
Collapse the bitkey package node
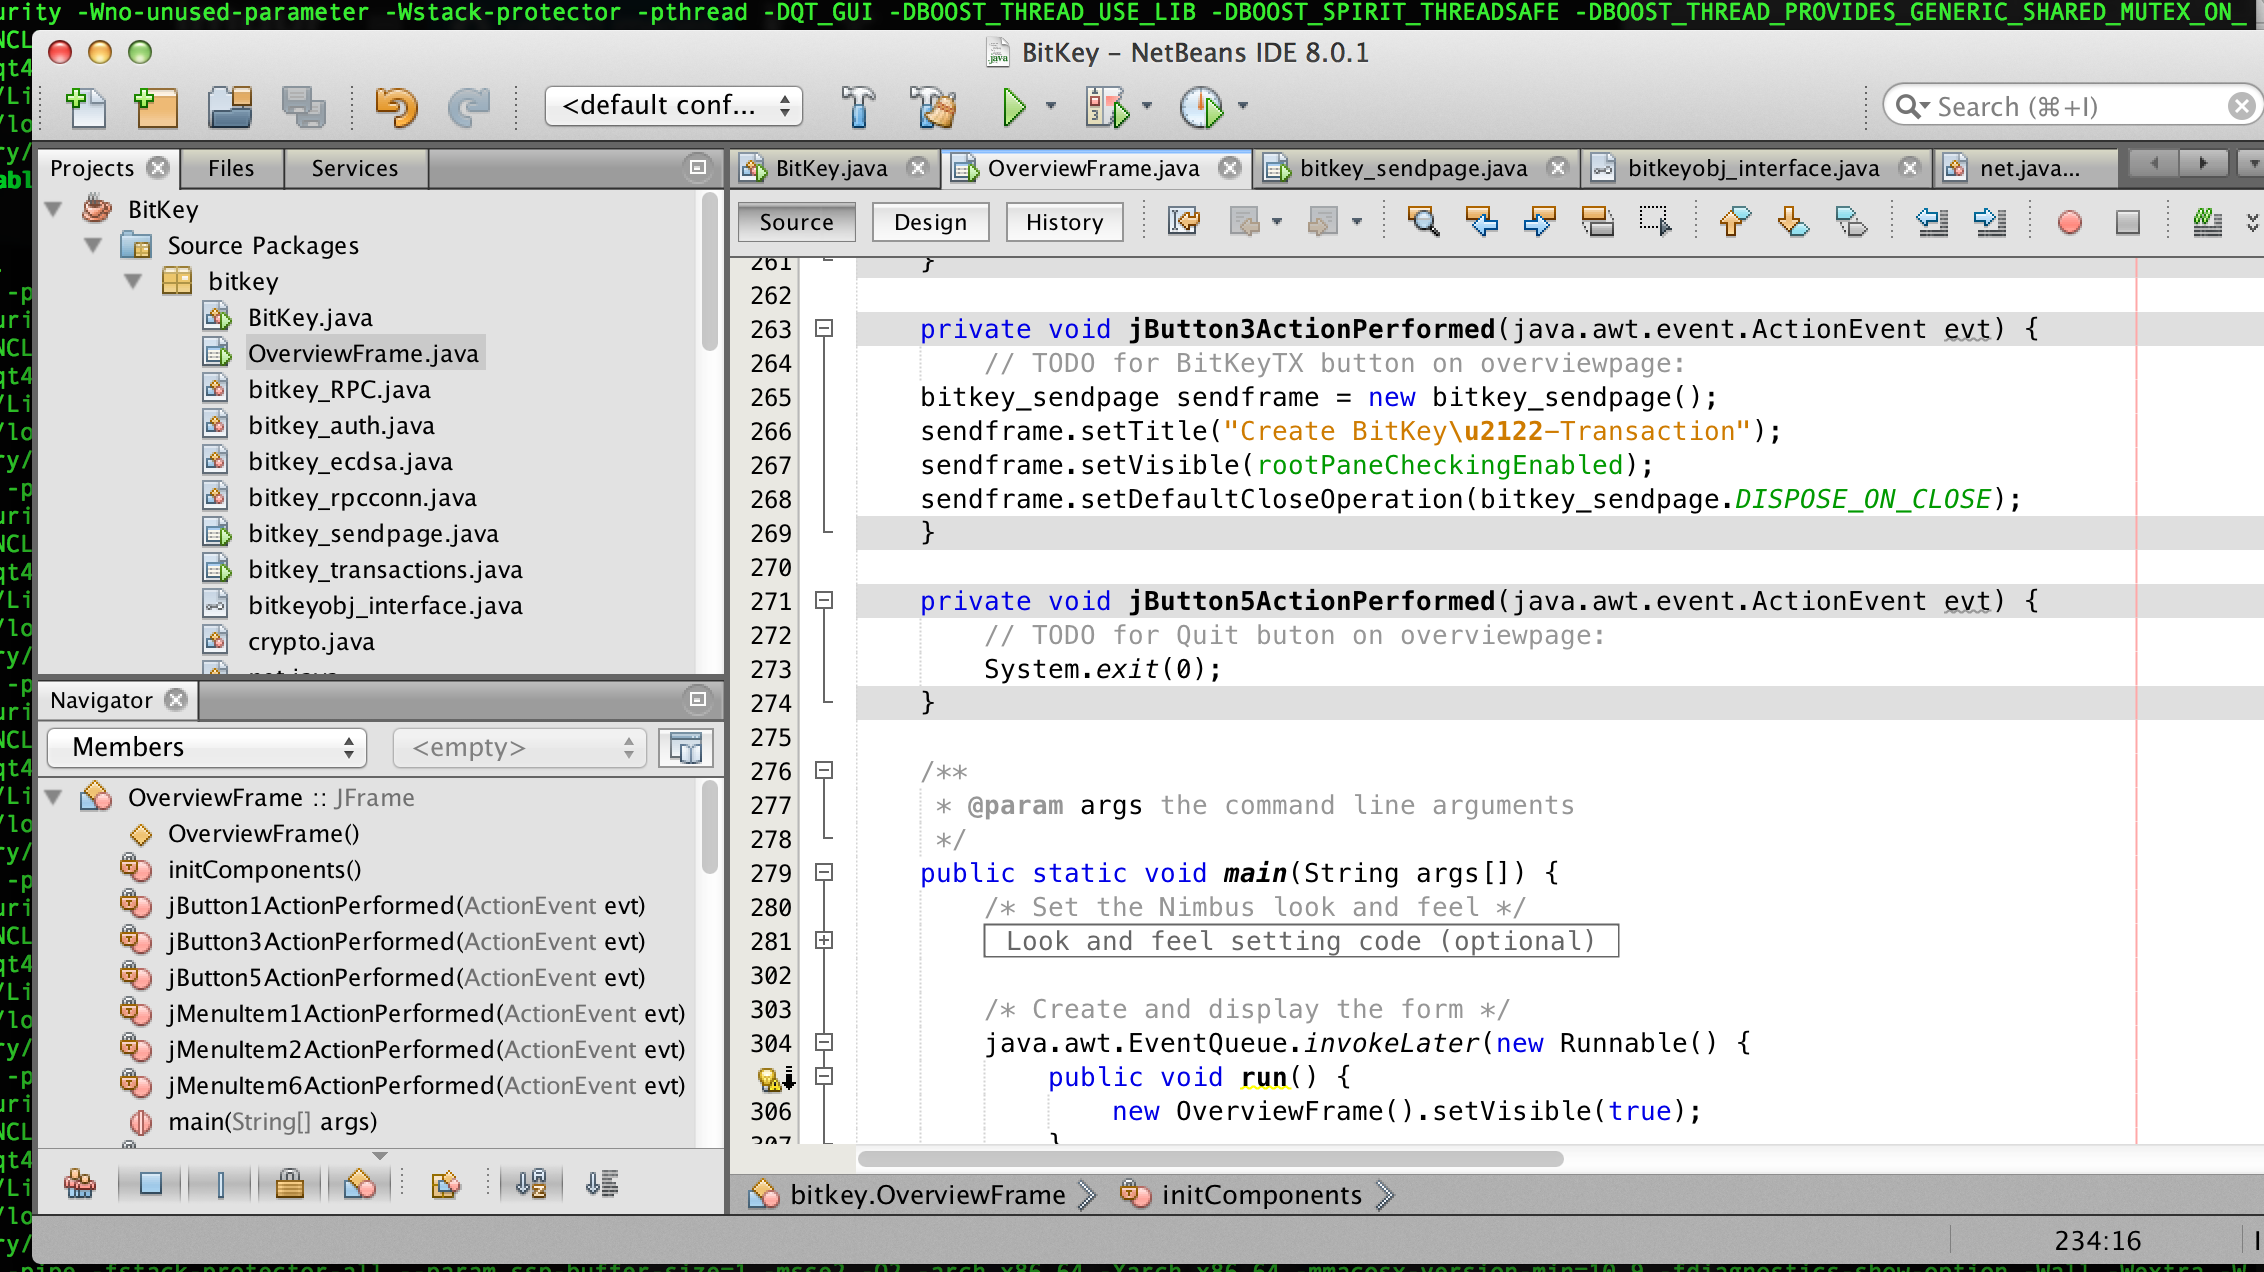[x=134, y=281]
